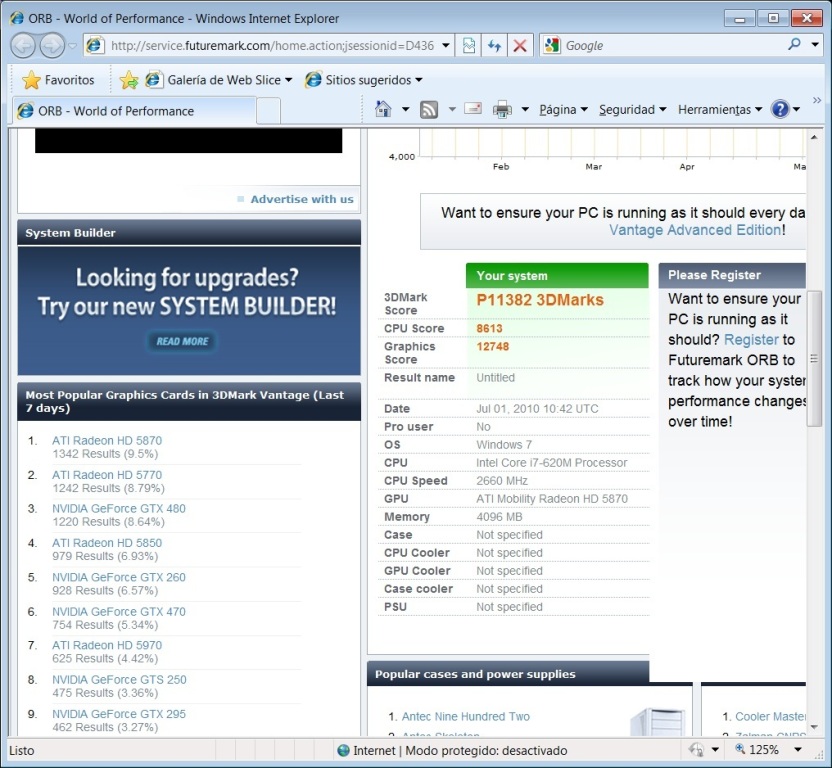
Task: Click the page vertical scrollbar down arrow
Action: click(x=814, y=727)
